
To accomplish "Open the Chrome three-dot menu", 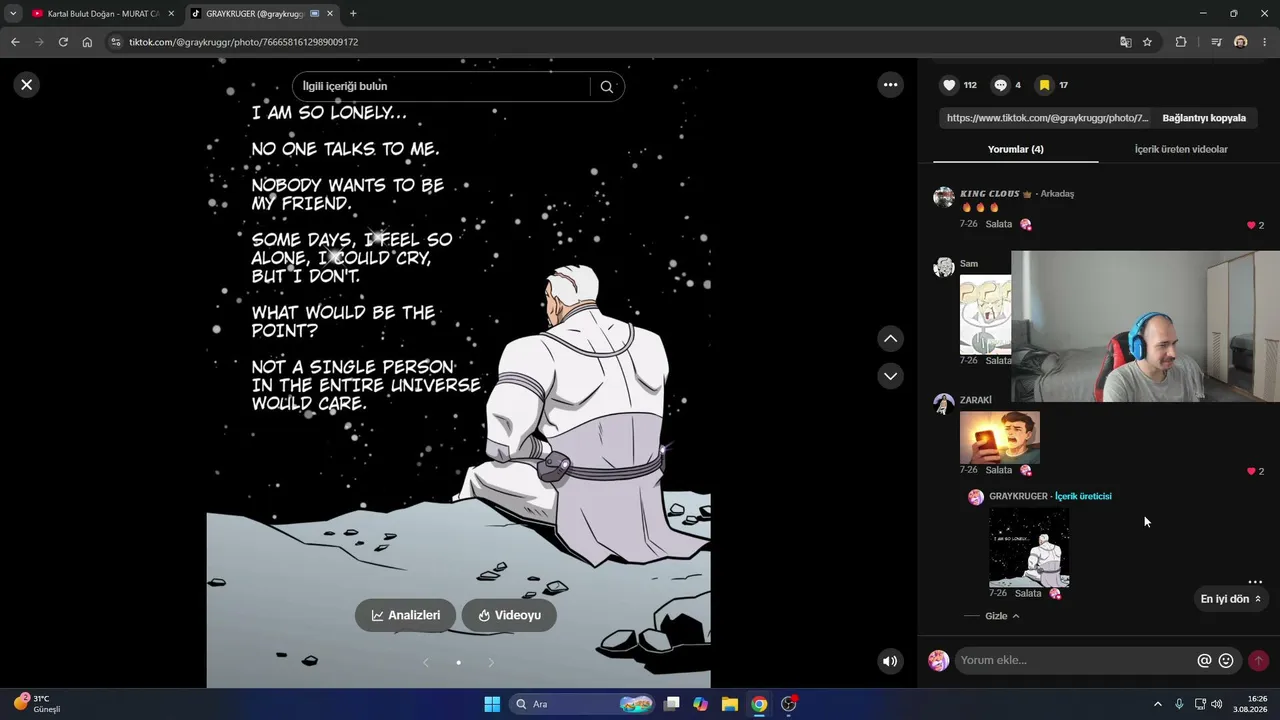I will click(x=1265, y=42).
